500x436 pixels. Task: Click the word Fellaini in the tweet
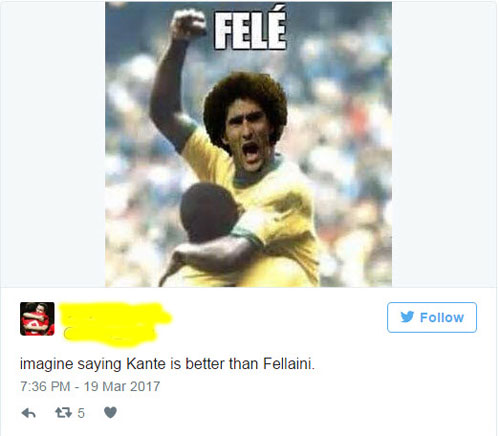289,363
